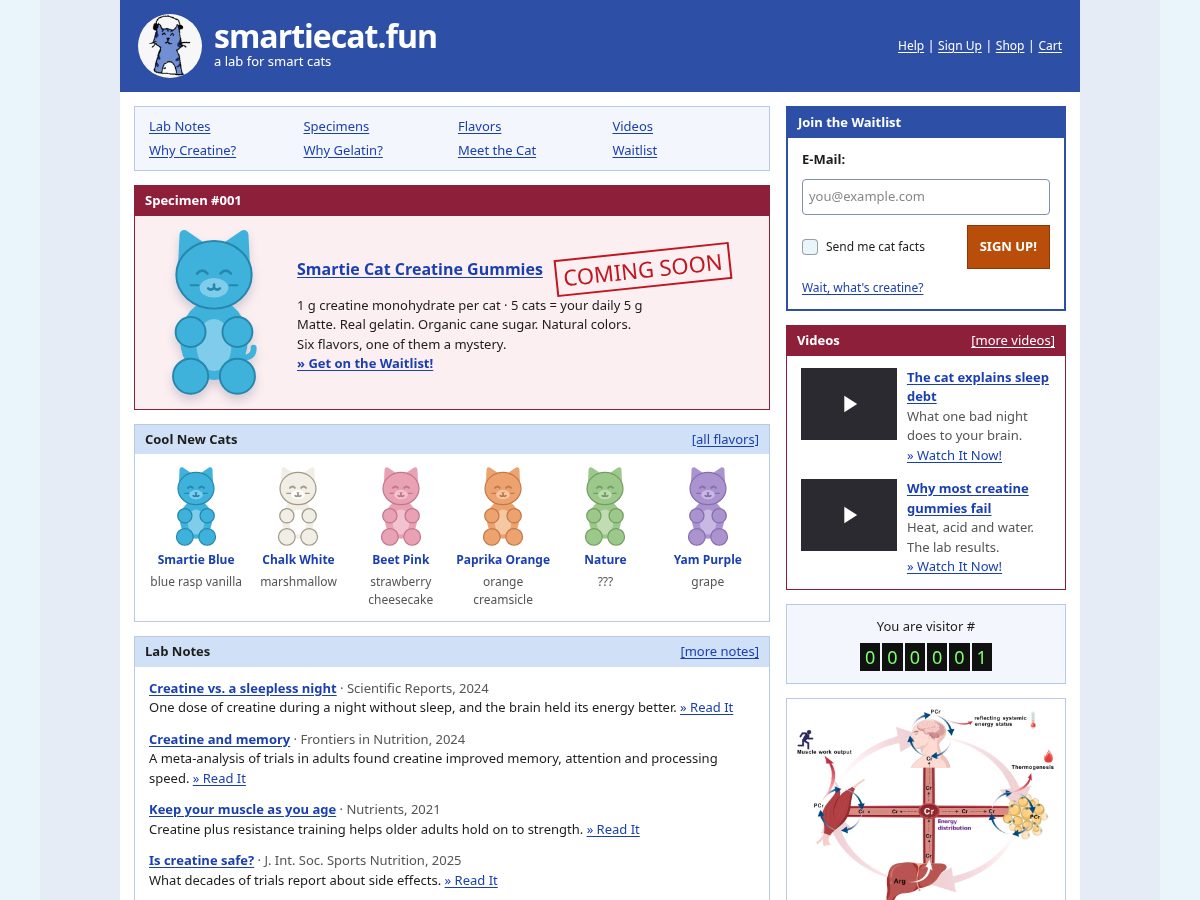Open 'The cat explains sleep debt' title
The height and width of the screenshot is (900, 1200).
click(x=978, y=387)
